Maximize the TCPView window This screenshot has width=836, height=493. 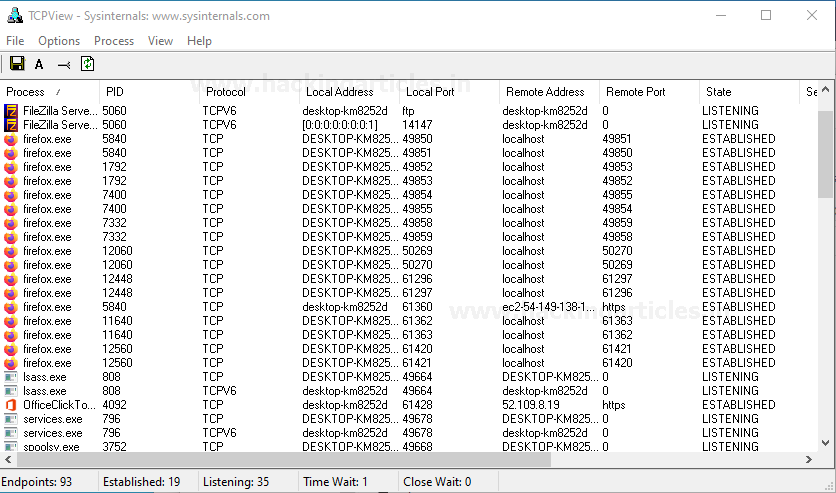click(x=766, y=15)
